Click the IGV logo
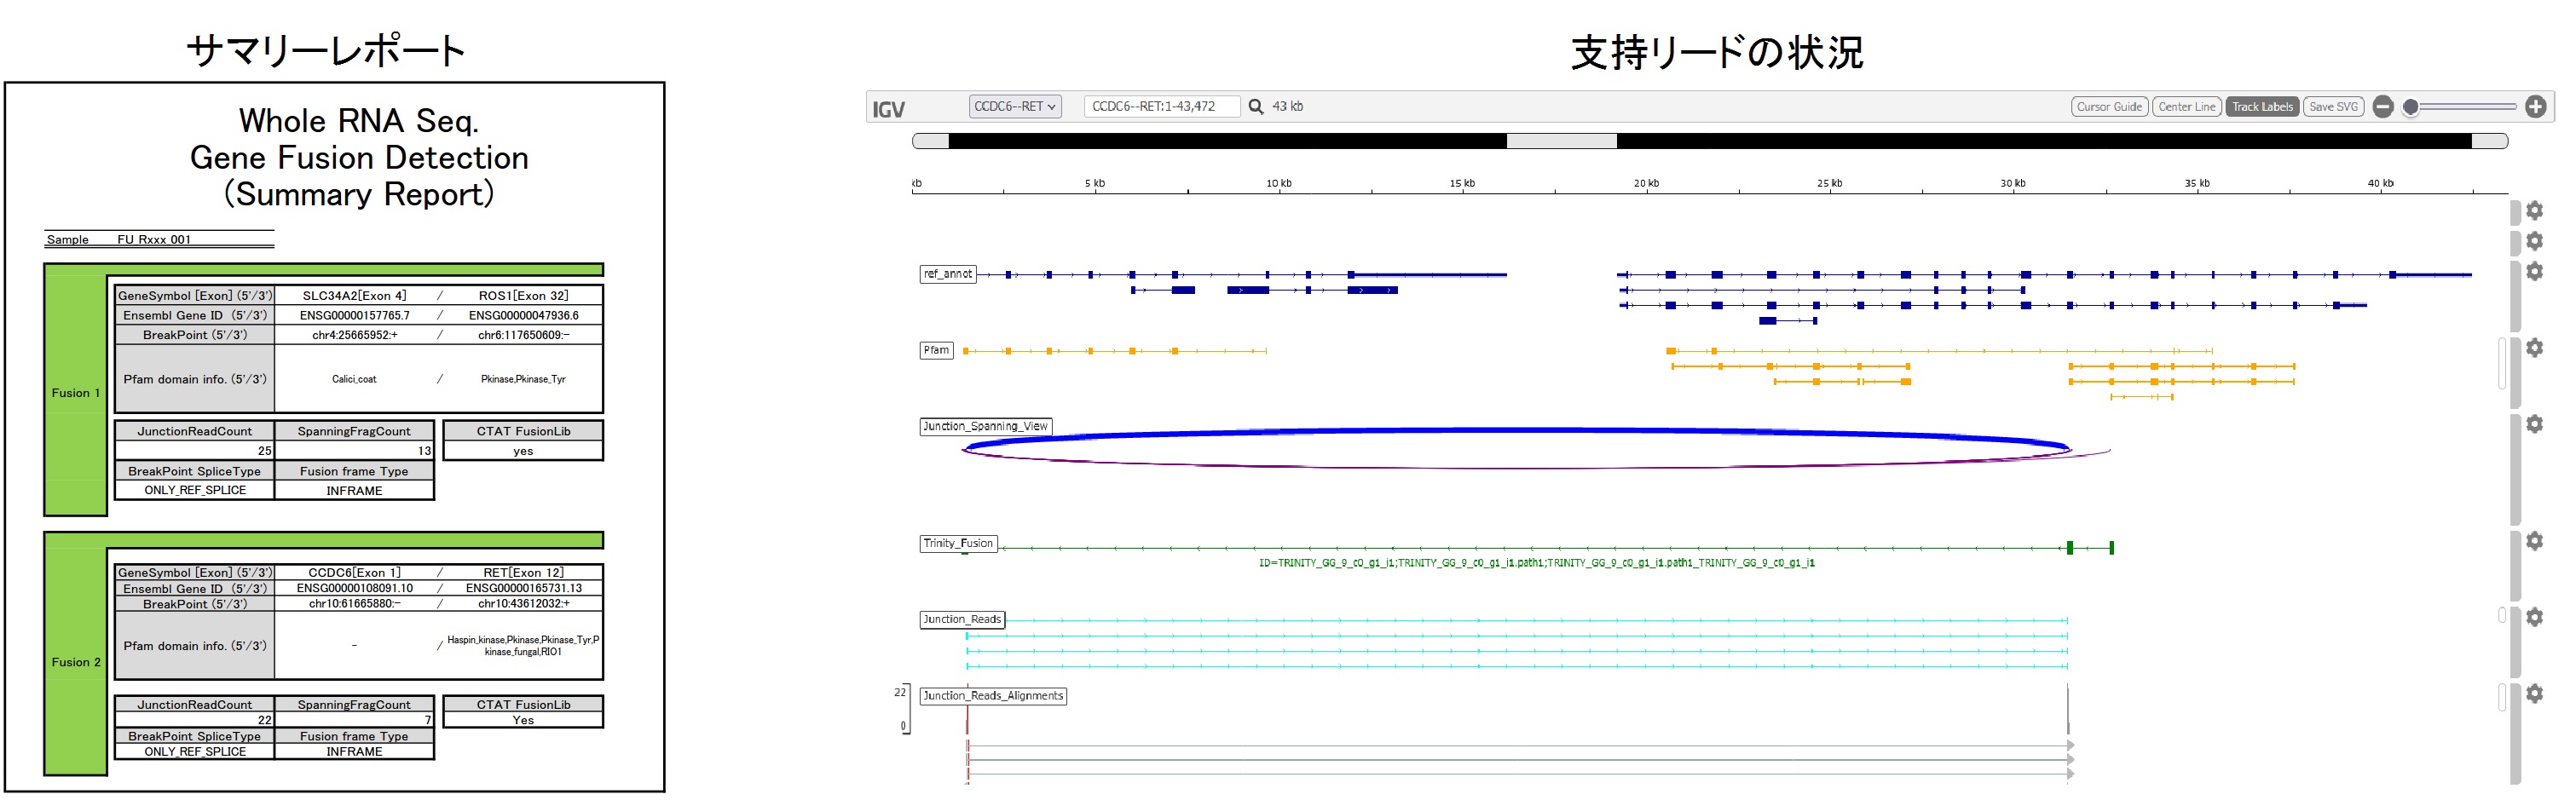This screenshot has height=806, width=2576. coord(888,109)
